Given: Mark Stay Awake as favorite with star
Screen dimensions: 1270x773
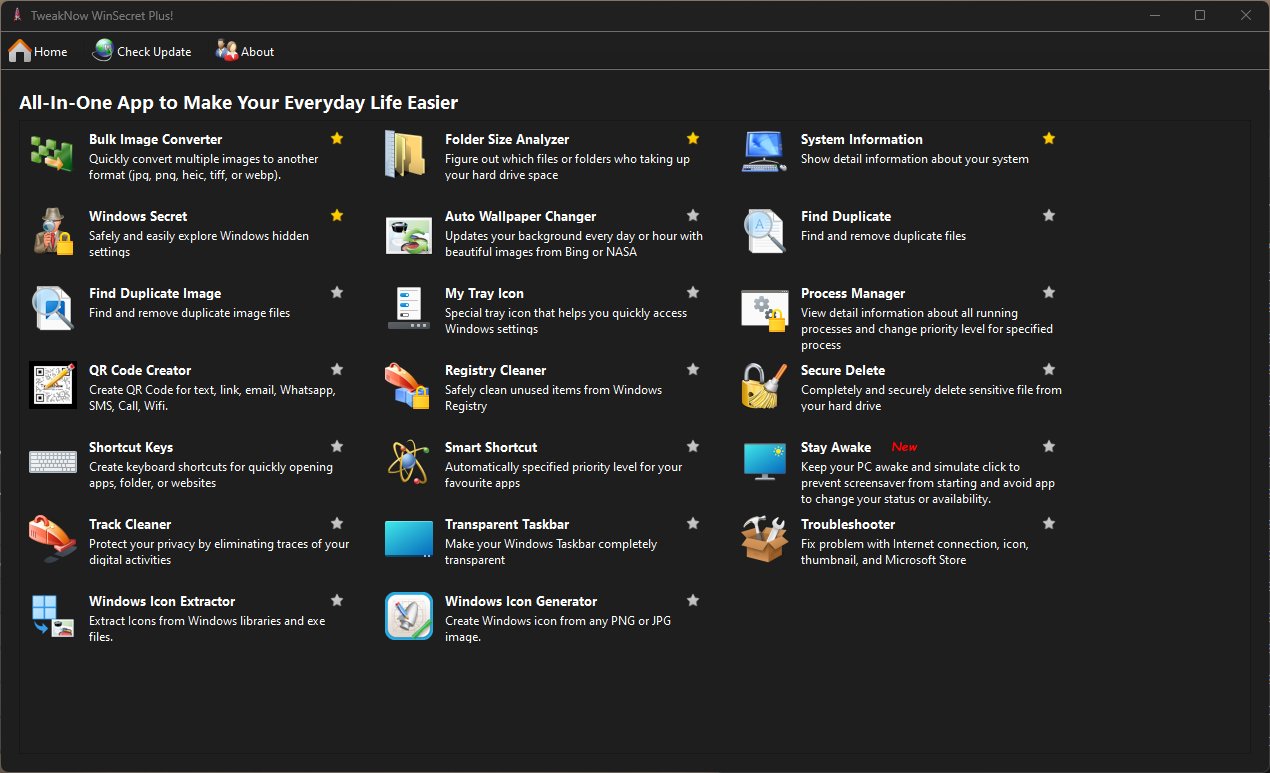Looking at the screenshot, I should pyautogui.click(x=1049, y=446).
